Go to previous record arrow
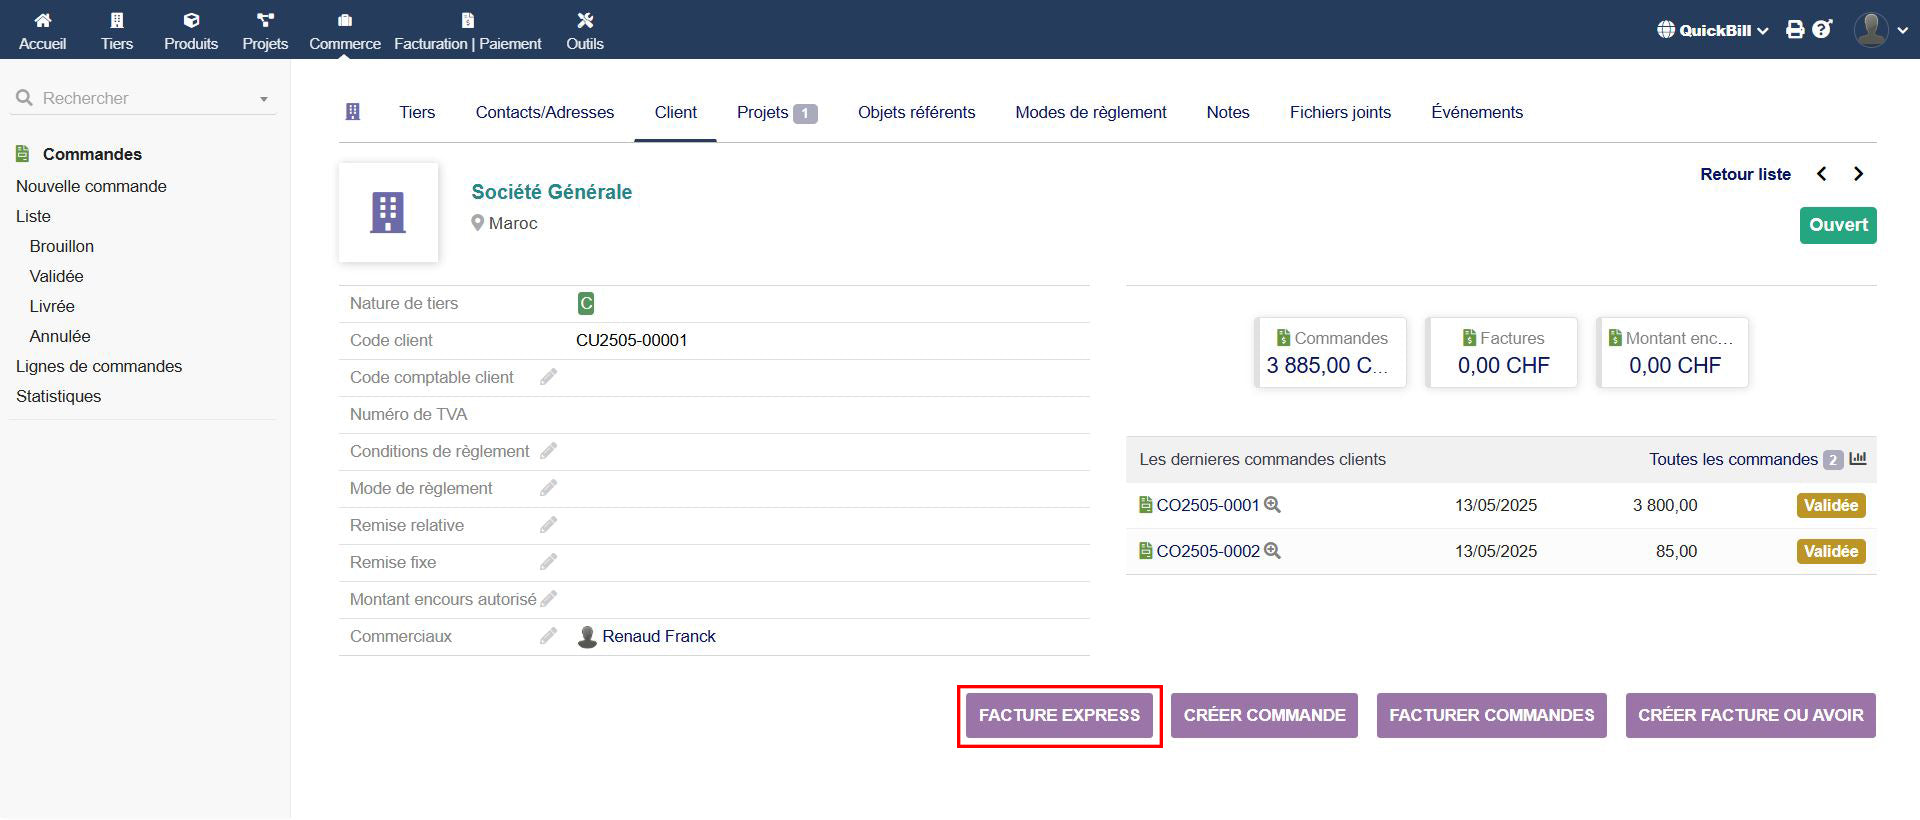The image size is (1920, 820). coord(1822,174)
